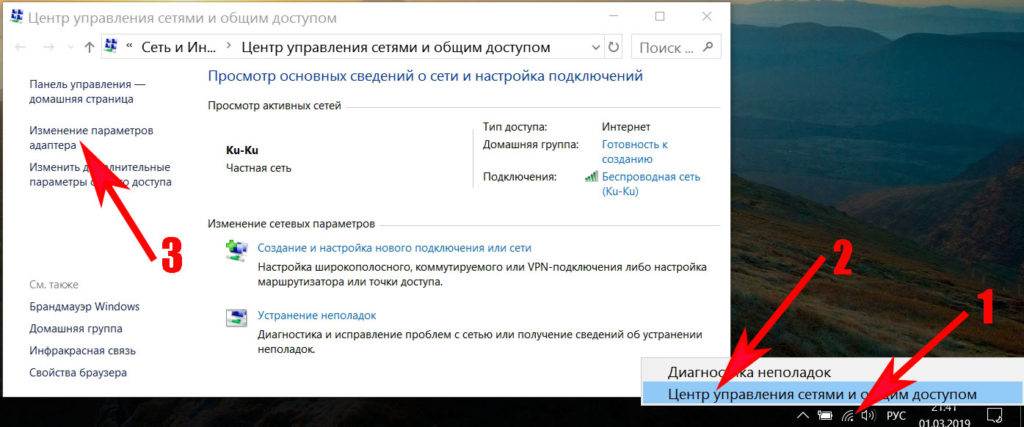Show hidden tray icons chevron
The image size is (1024, 427).
point(803,414)
